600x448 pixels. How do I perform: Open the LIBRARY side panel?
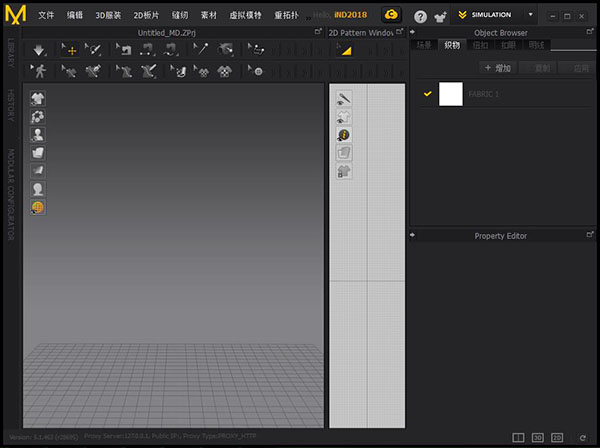click(11, 53)
